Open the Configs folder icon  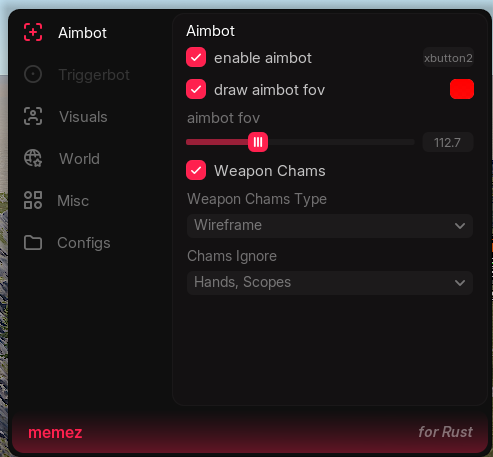pyautogui.click(x=33, y=242)
